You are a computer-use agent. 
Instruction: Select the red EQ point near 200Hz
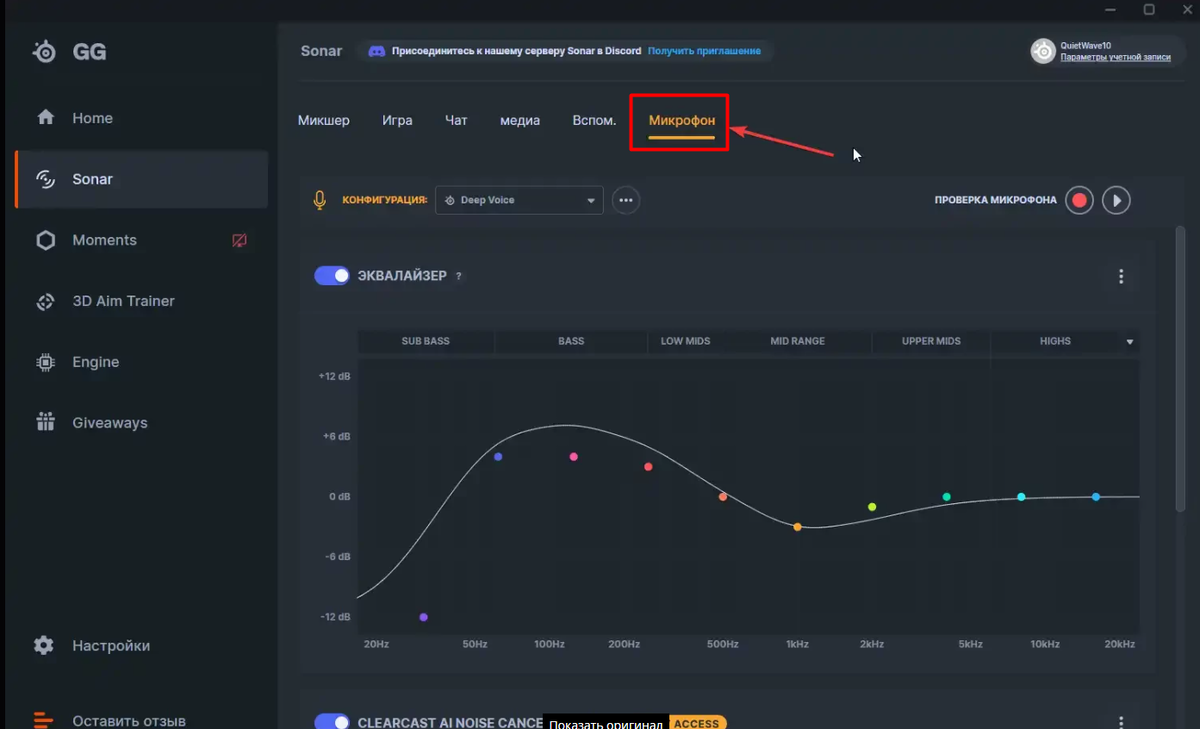(648, 467)
